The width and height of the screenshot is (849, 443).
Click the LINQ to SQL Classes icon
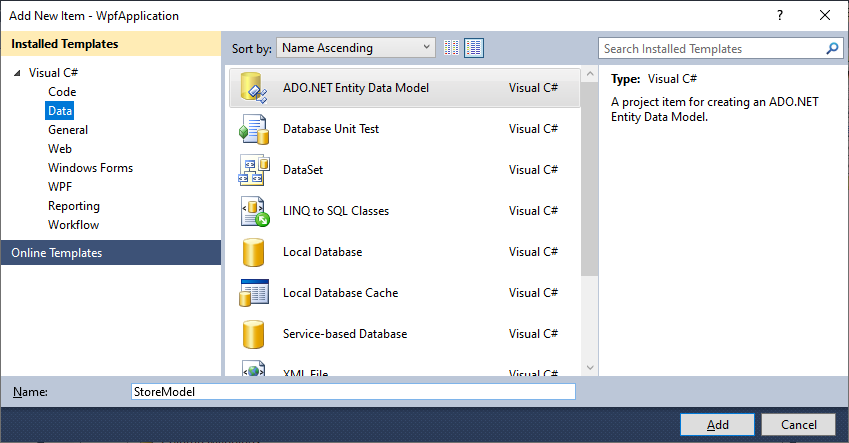[253, 211]
